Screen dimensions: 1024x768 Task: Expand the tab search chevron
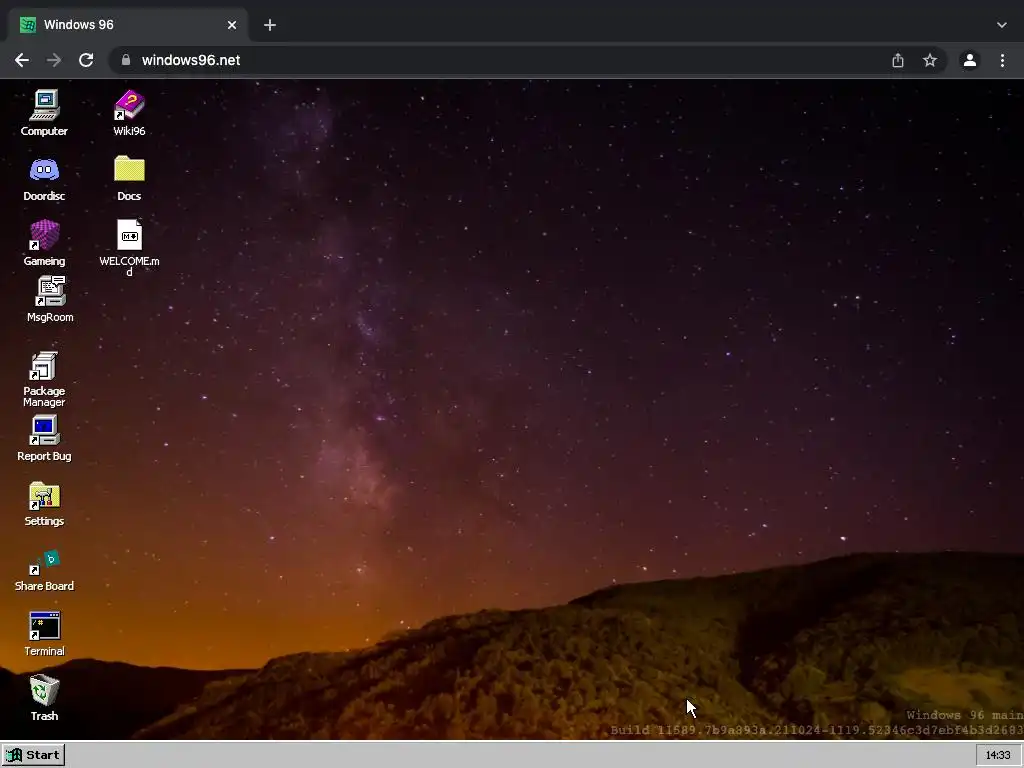pos(1002,25)
